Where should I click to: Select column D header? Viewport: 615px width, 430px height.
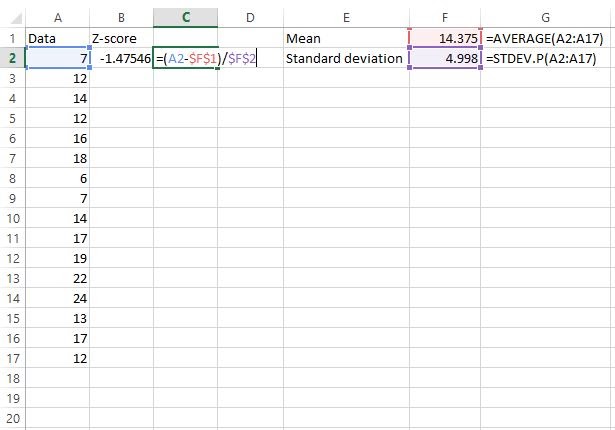[250, 18]
